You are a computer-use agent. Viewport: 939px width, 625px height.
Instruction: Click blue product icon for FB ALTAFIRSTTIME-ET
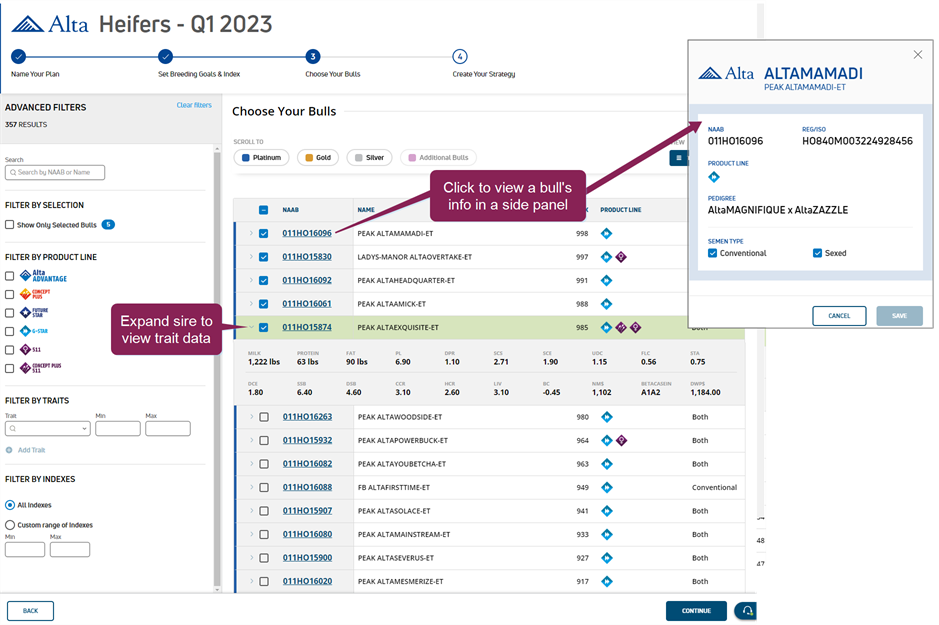tap(607, 487)
